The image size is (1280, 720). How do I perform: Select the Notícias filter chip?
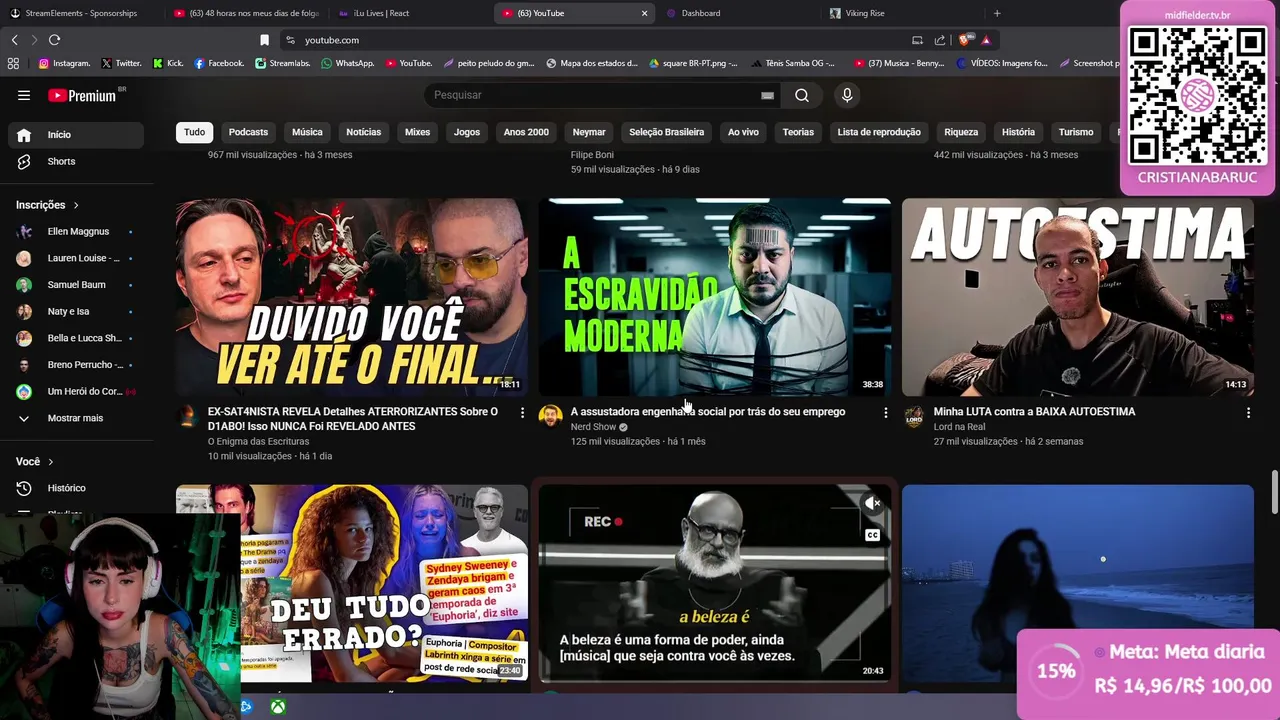pyautogui.click(x=363, y=132)
